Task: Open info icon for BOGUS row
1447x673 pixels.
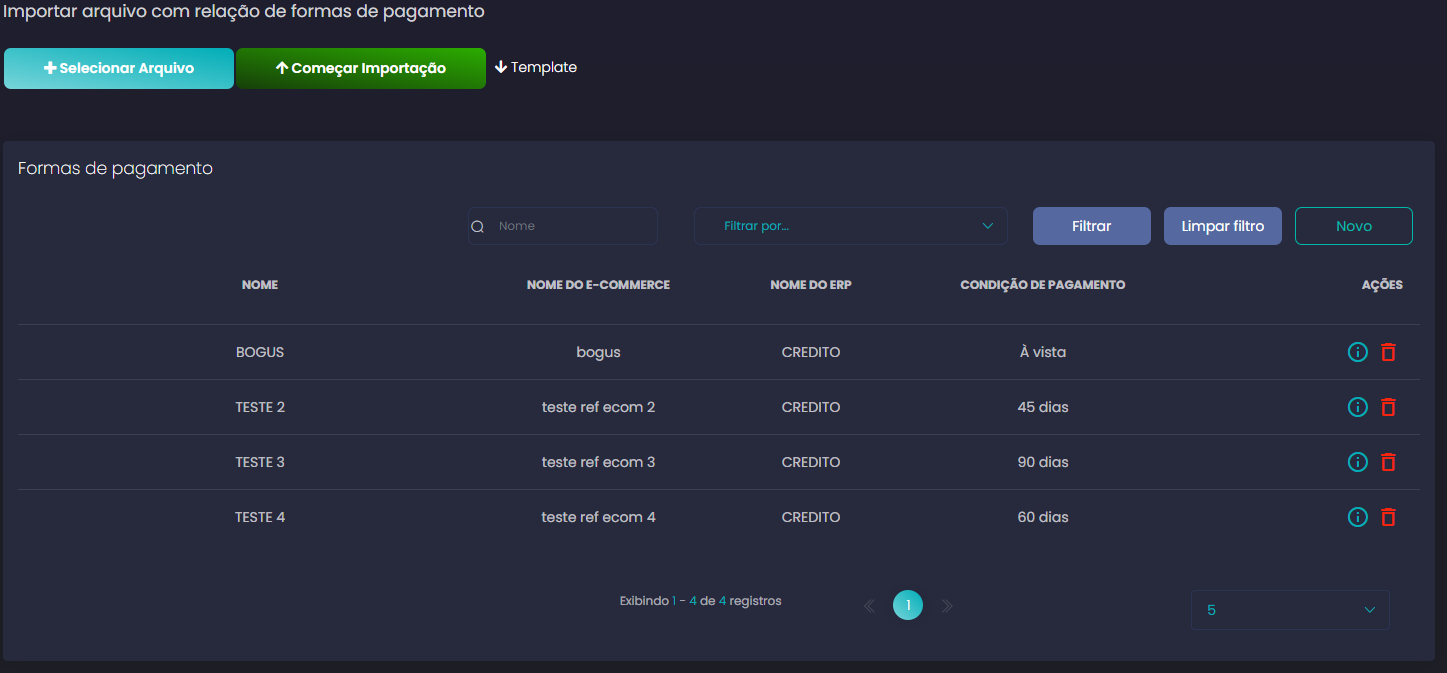Action: (1358, 352)
